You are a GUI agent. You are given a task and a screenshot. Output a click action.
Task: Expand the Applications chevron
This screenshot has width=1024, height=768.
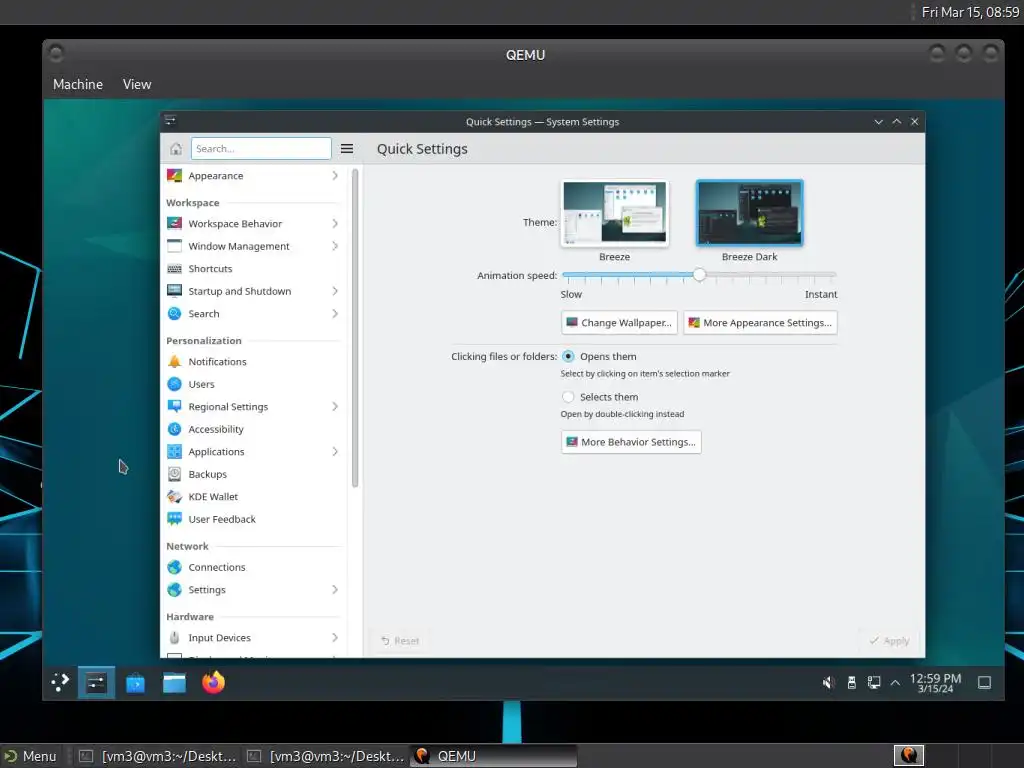coord(334,452)
